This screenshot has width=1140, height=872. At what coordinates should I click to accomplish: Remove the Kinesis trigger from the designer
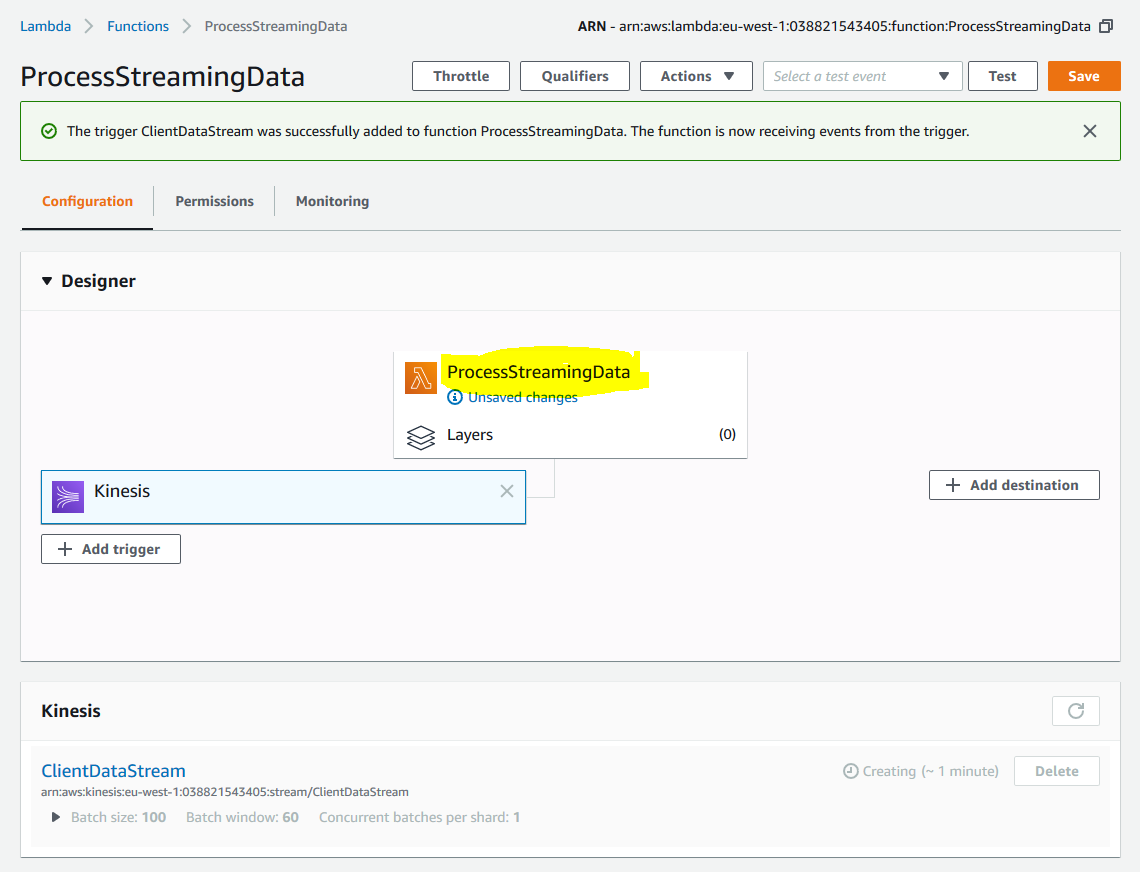click(x=507, y=492)
